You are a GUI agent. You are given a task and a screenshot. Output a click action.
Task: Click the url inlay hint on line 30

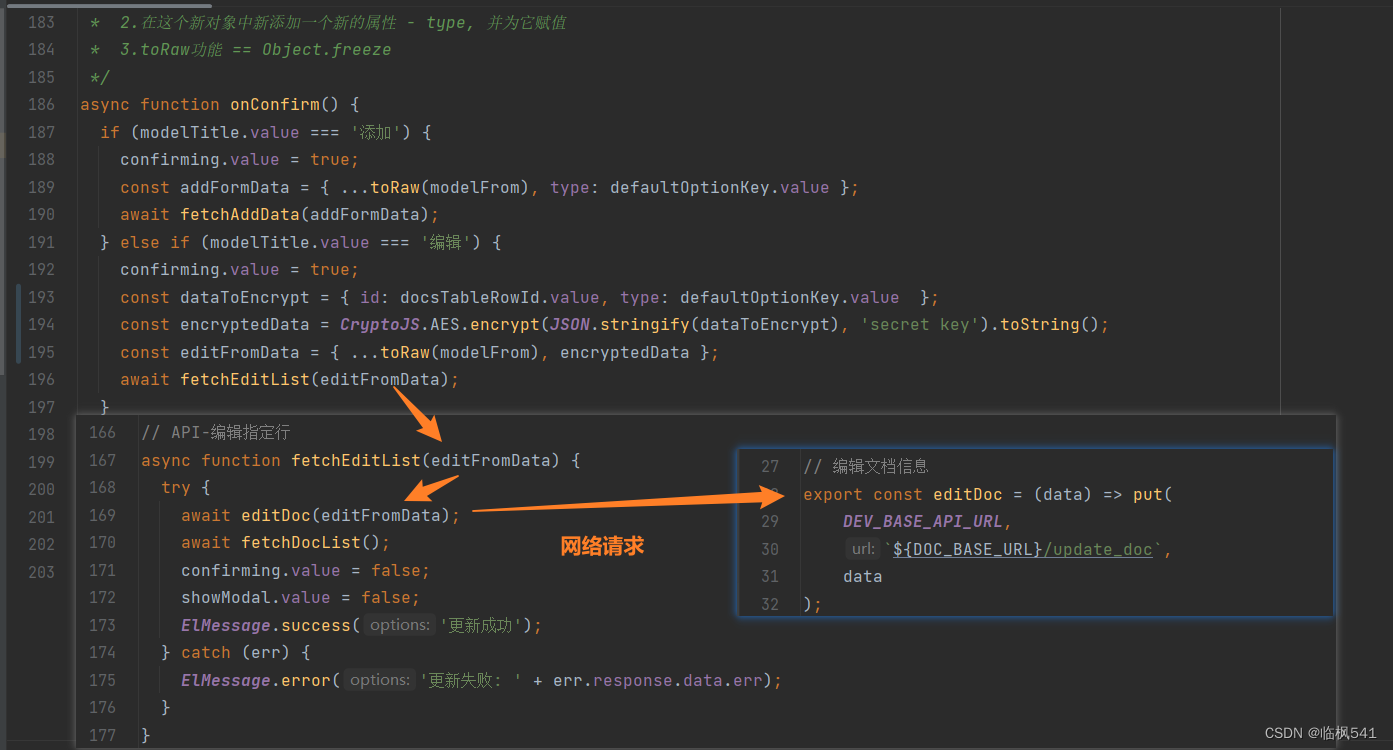(x=866, y=548)
